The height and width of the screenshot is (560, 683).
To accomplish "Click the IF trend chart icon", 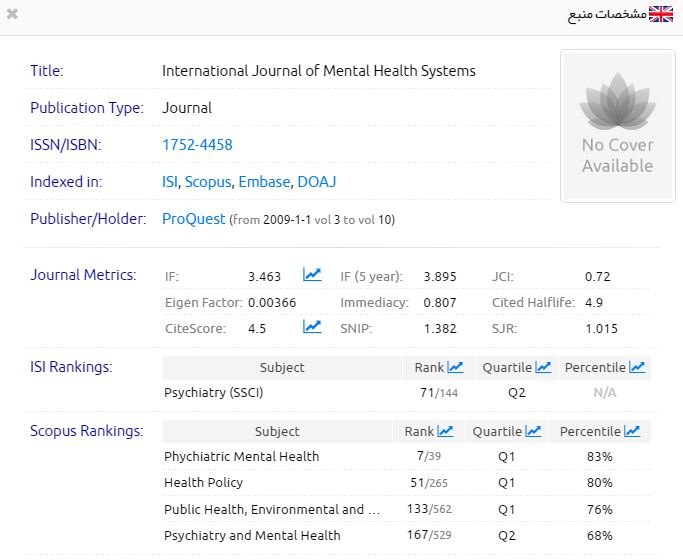I will [312, 275].
